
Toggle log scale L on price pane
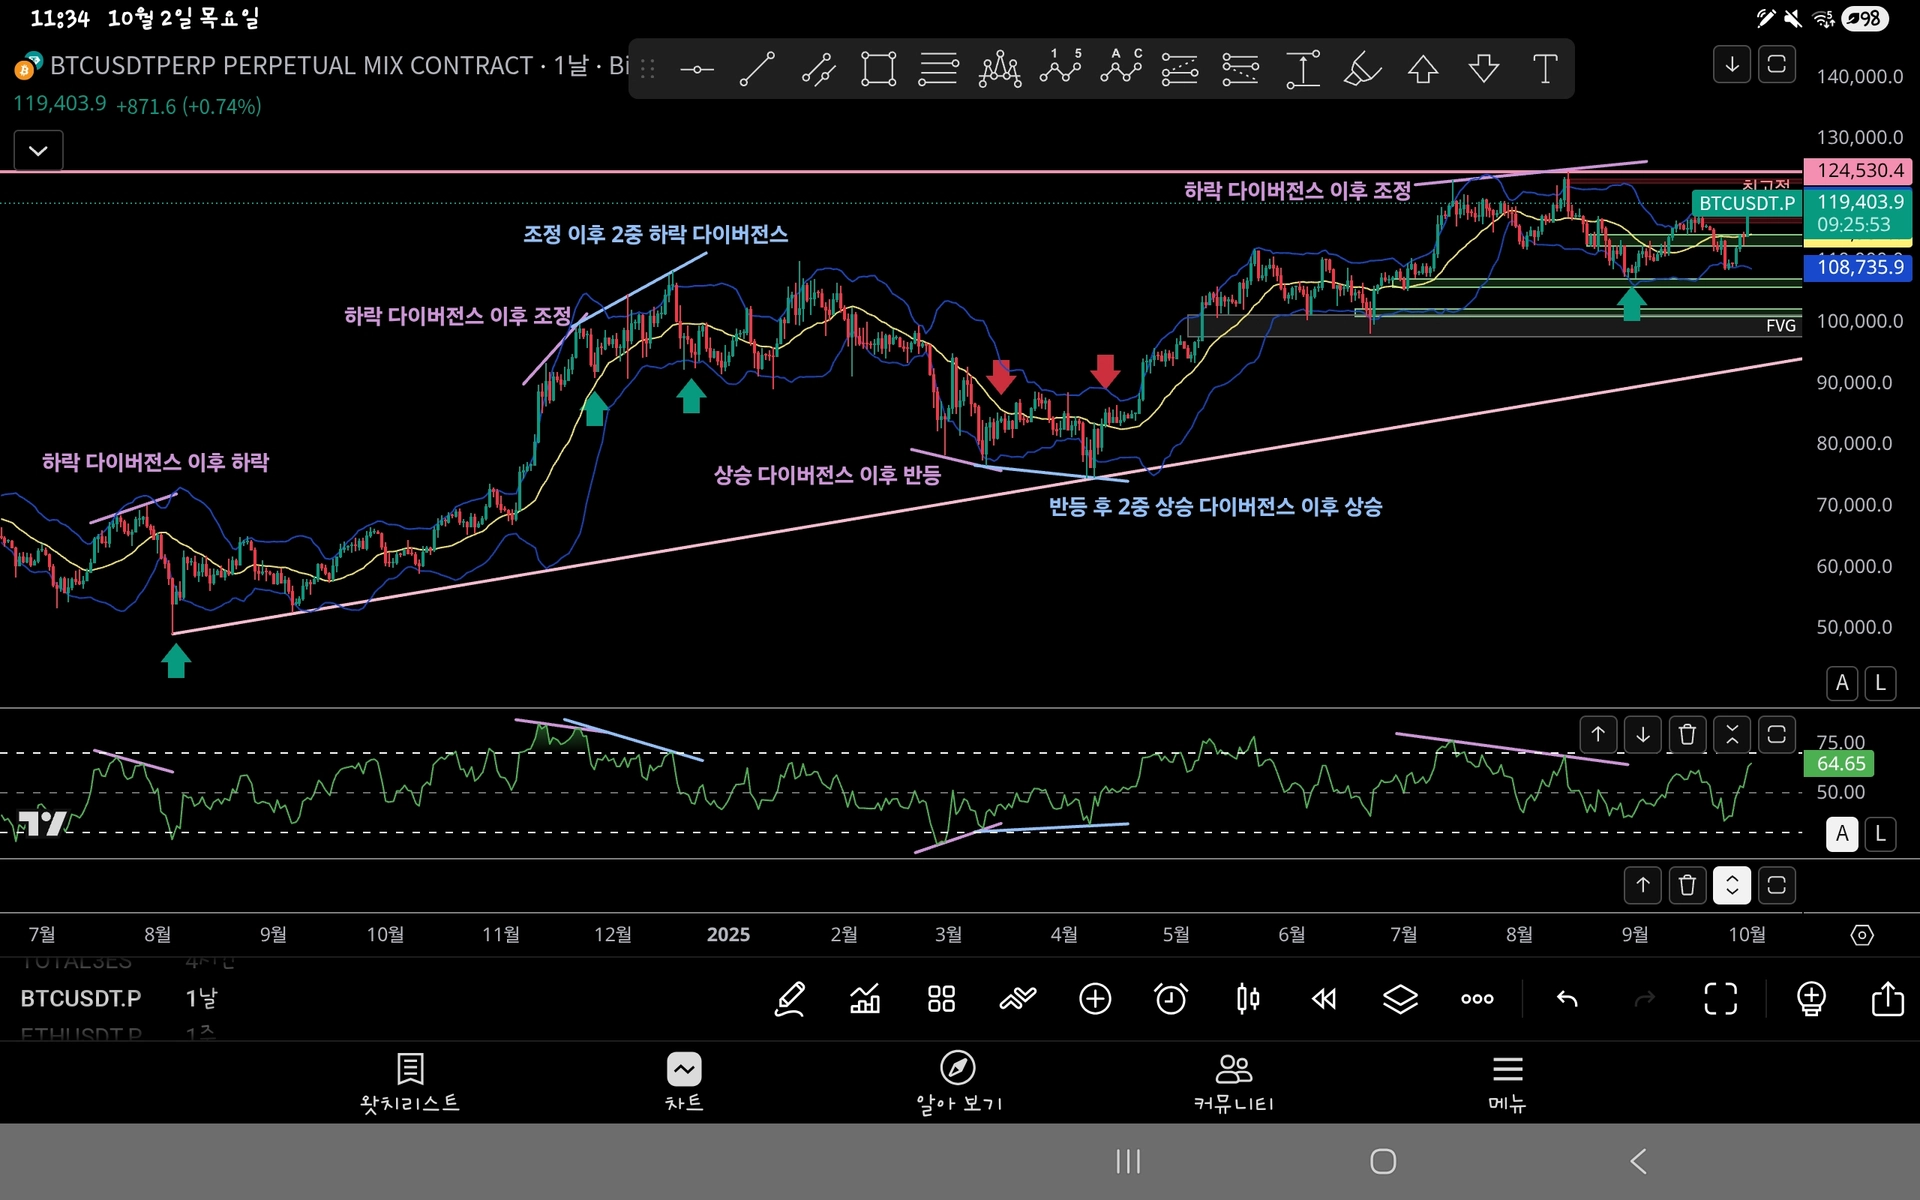(1880, 683)
